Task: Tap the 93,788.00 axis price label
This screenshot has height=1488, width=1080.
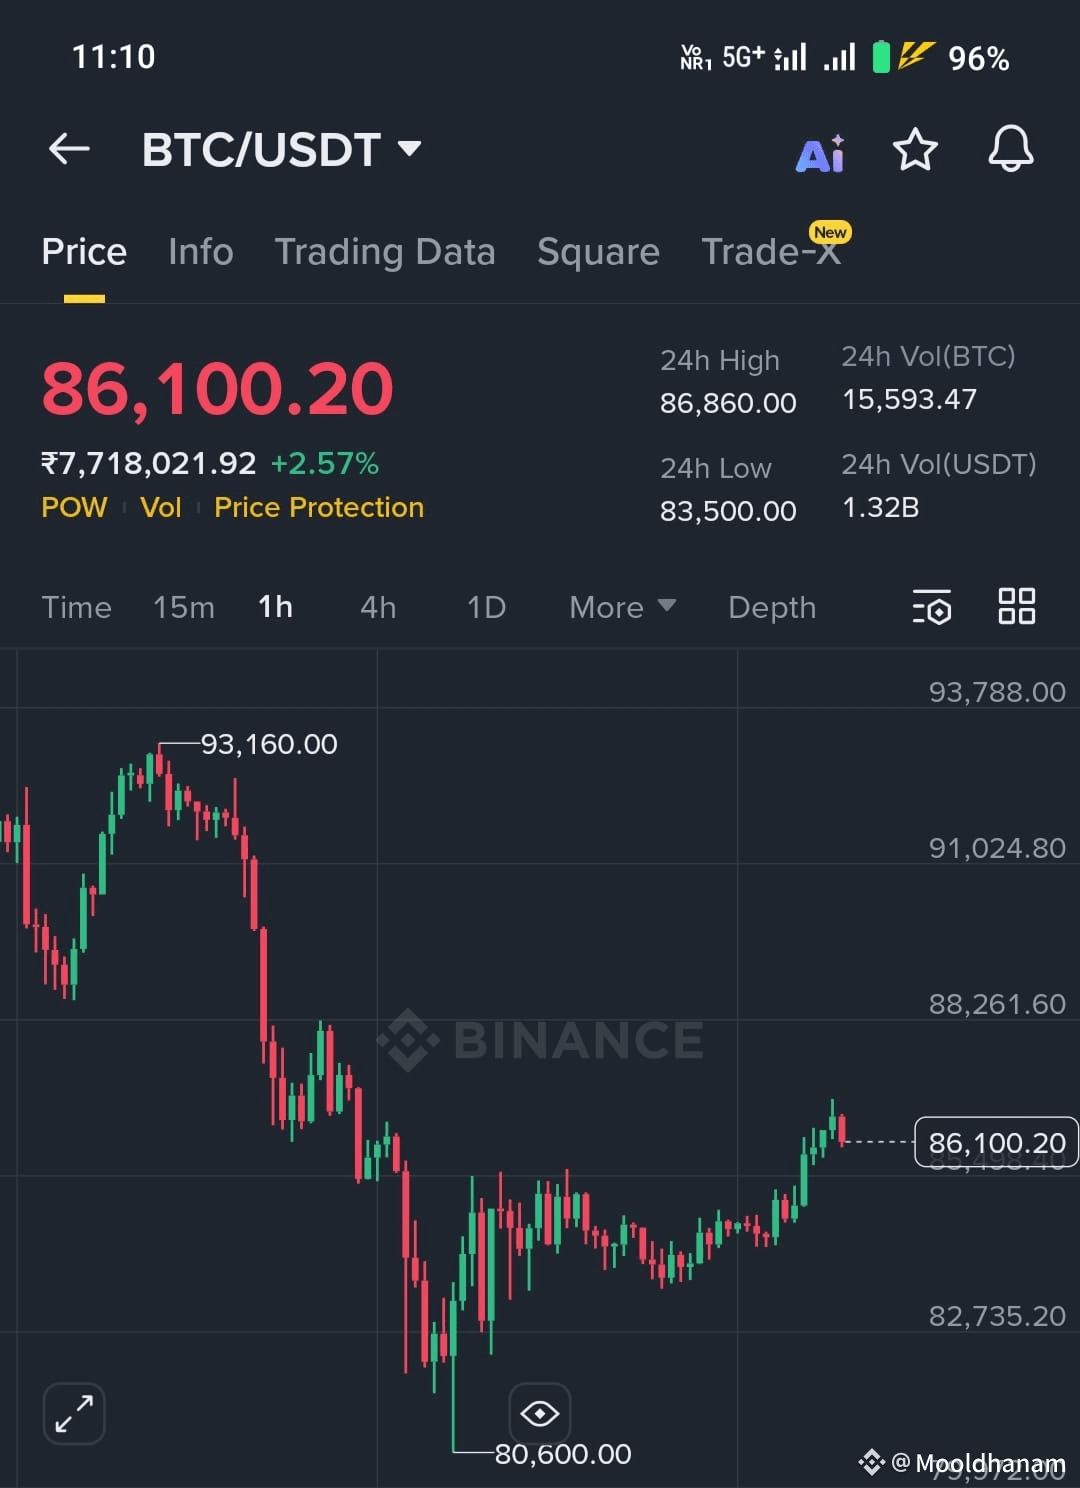Action: [997, 692]
